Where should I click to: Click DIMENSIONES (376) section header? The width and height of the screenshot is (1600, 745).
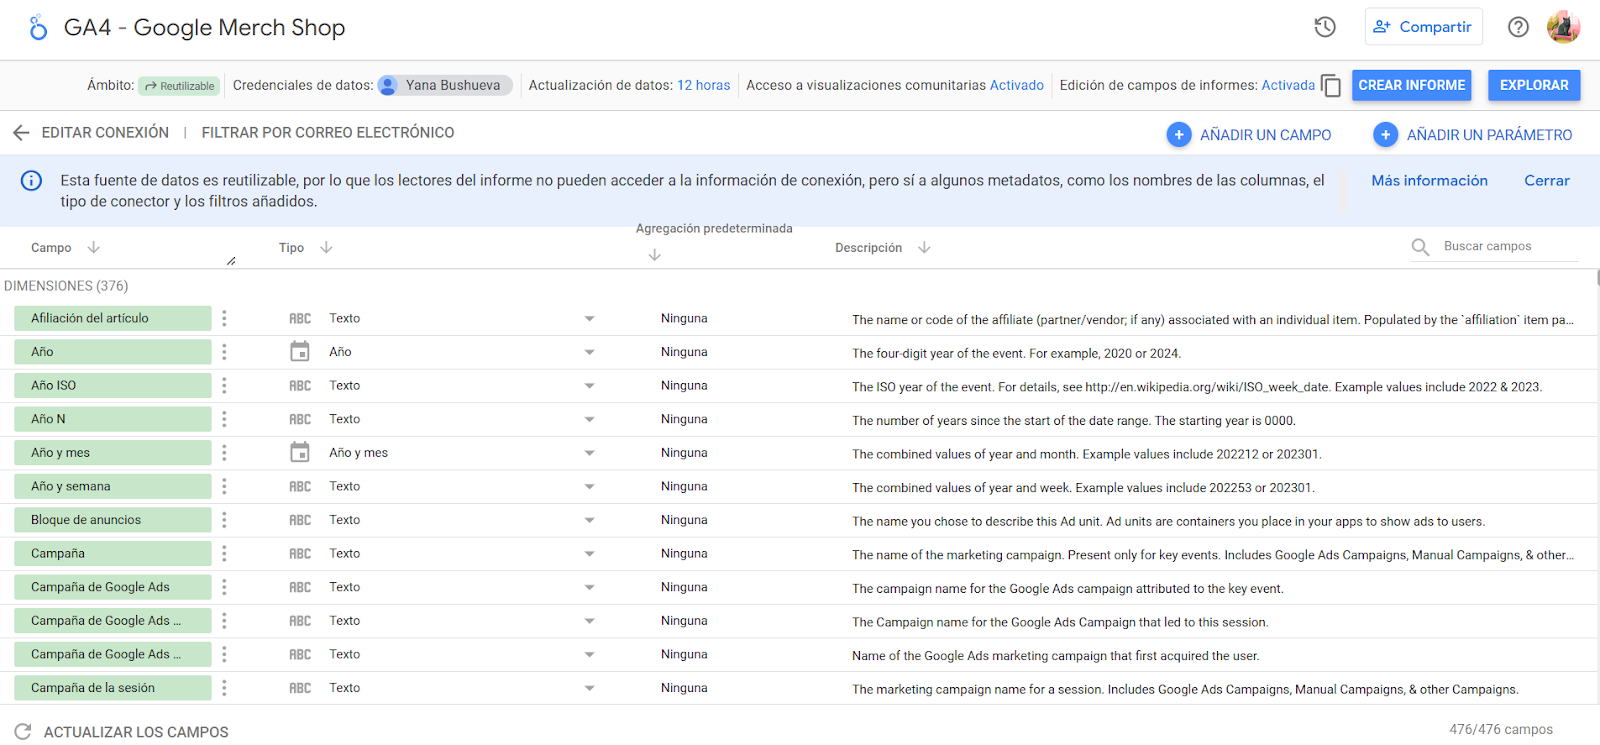click(x=66, y=286)
